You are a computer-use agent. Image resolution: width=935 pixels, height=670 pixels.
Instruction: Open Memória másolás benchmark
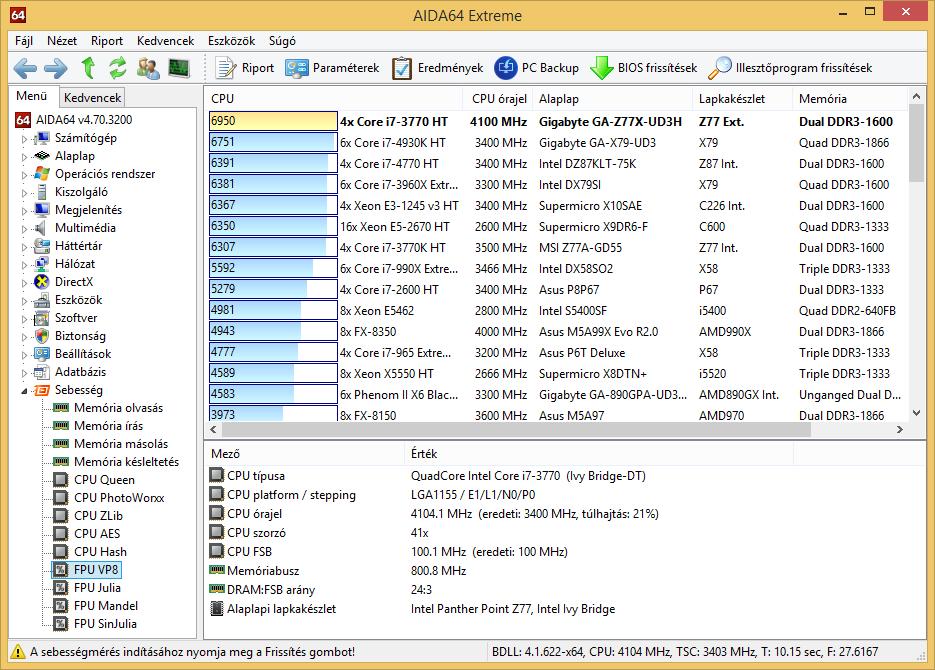coord(121,443)
